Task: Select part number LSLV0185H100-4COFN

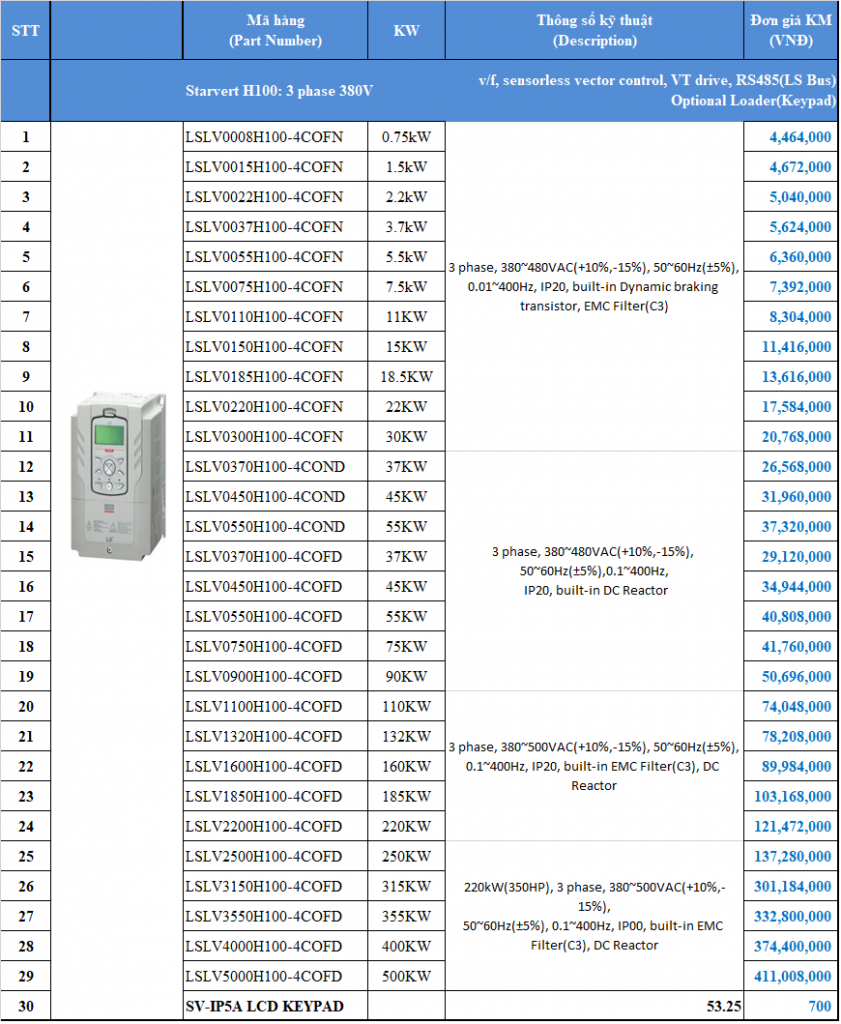Action: point(264,377)
